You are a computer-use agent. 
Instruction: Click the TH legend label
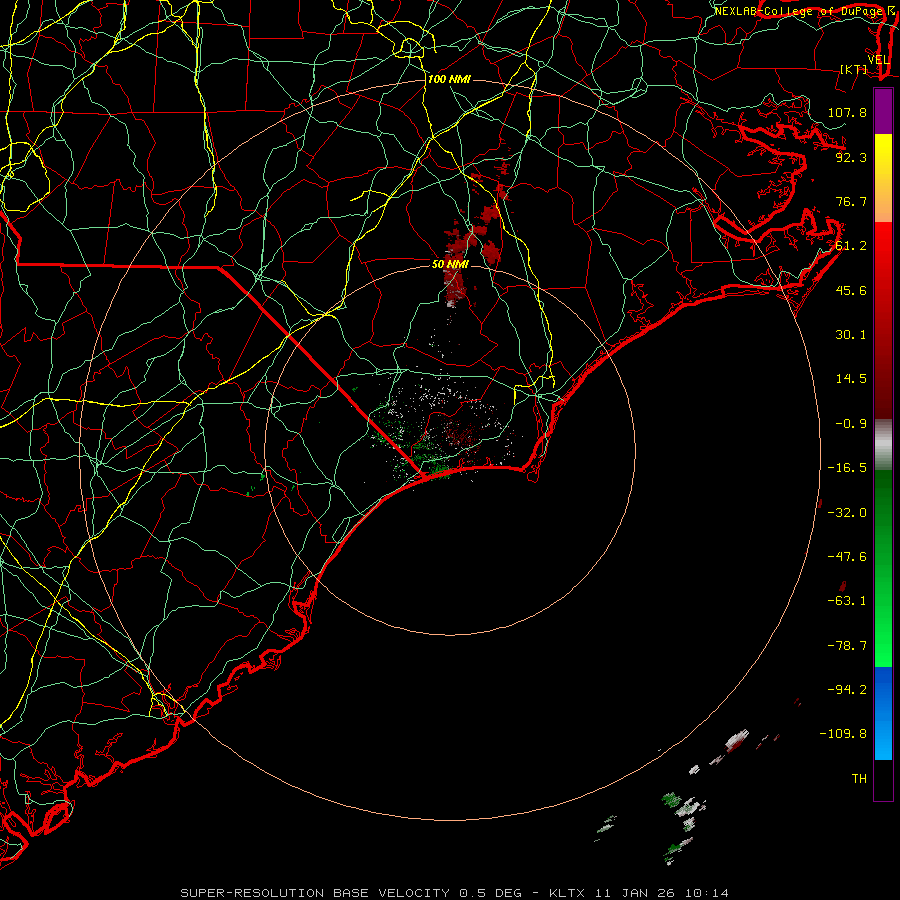[x=859, y=779]
